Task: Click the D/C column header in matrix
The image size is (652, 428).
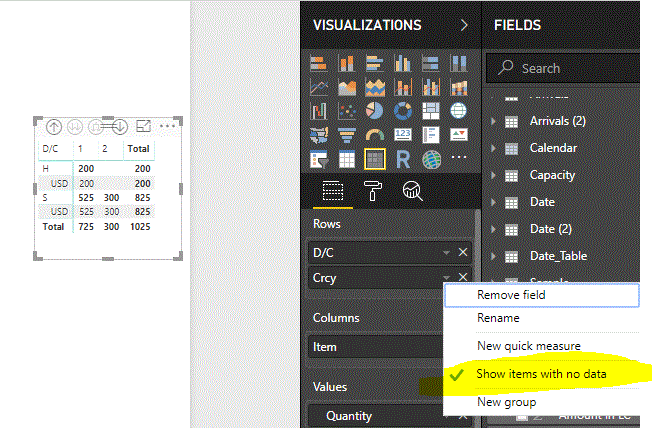Action: coord(50,149)
